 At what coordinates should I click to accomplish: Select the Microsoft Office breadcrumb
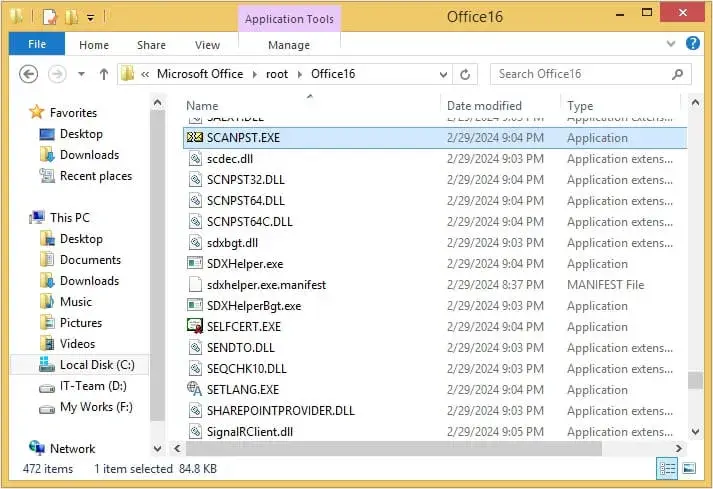(200, 74)
